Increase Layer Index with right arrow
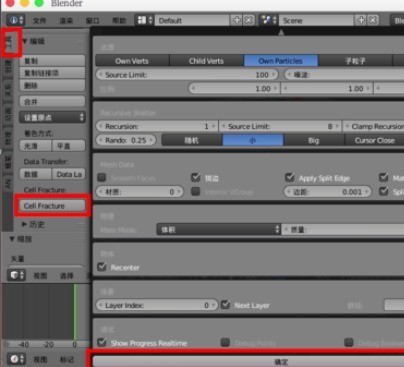The image size is (404, 367). tap(213, 305)
